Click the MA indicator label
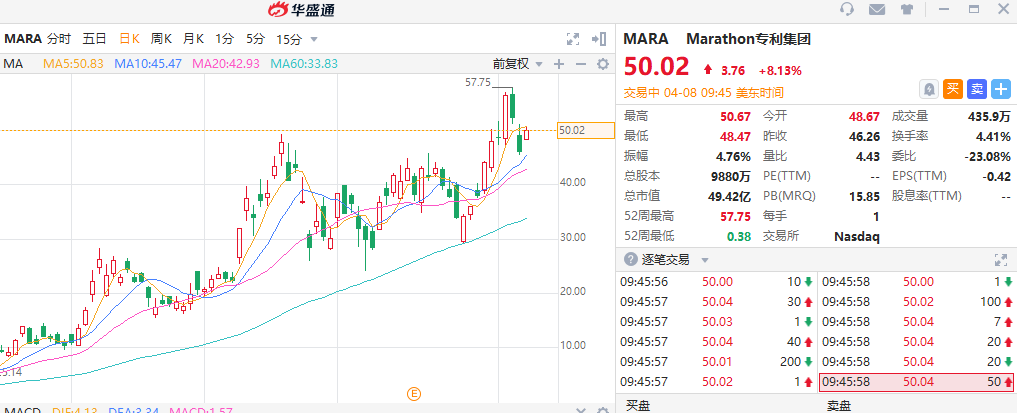This screenshot has width=1017, height=413. 14,64
